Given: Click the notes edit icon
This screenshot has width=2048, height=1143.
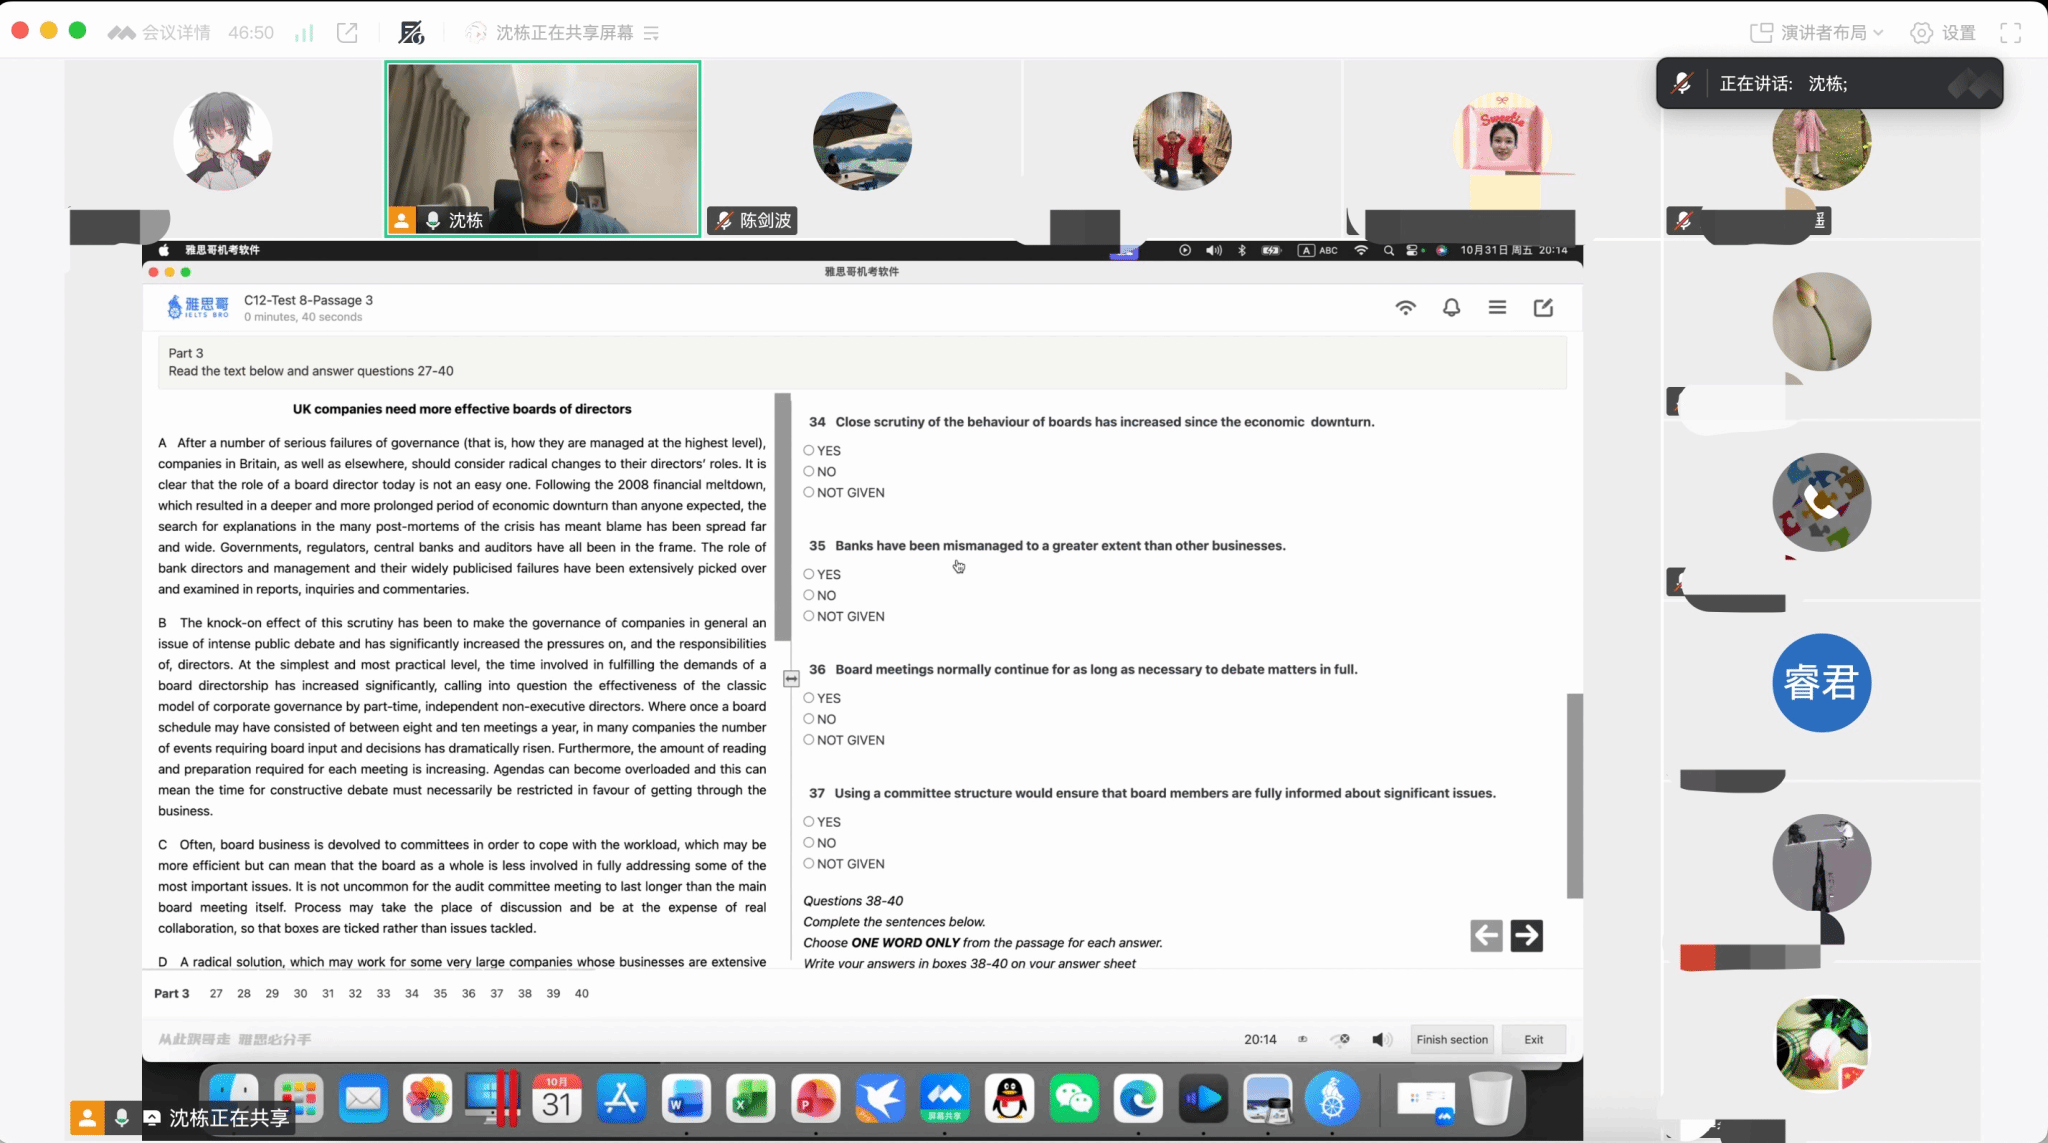Looking at the screenshot, I should coord(1543,308).
